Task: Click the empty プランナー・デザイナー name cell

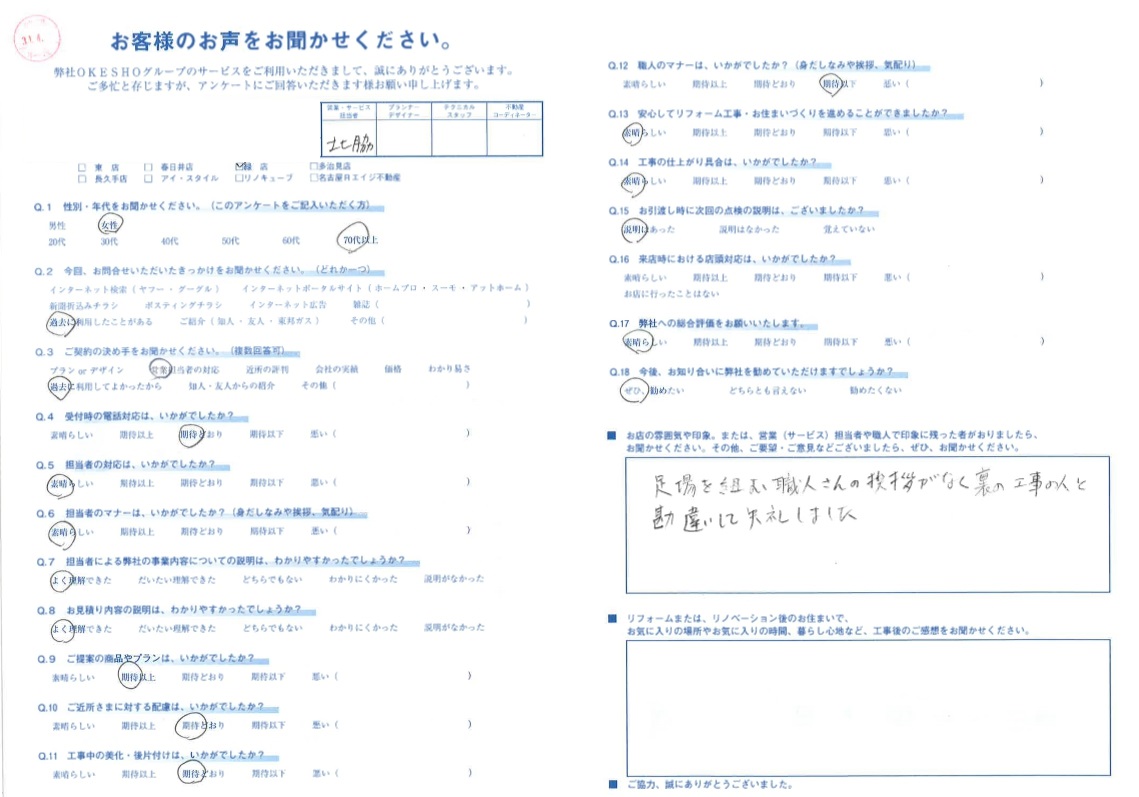Action: (x=404, y=141)
